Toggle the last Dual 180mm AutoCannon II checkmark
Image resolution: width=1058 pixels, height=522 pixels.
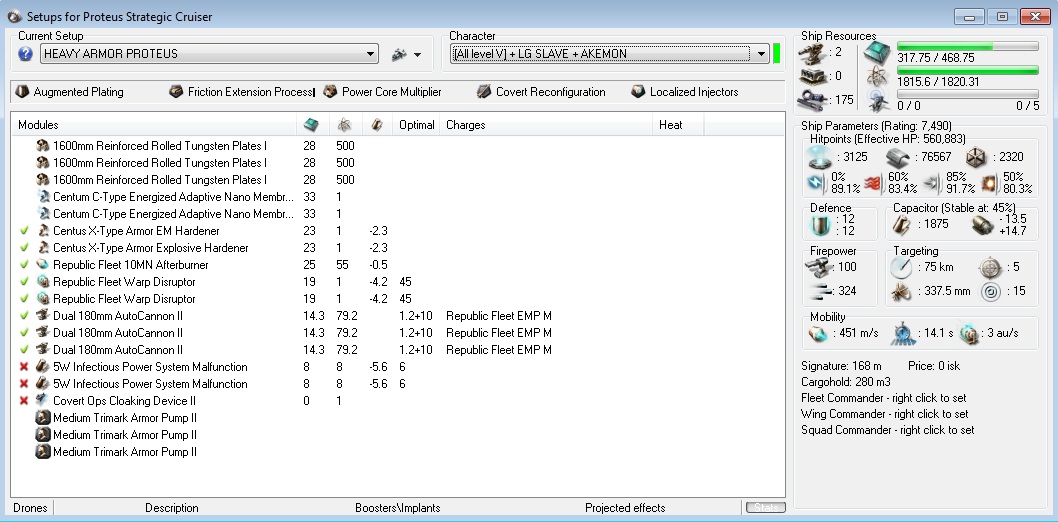(24, 349)
